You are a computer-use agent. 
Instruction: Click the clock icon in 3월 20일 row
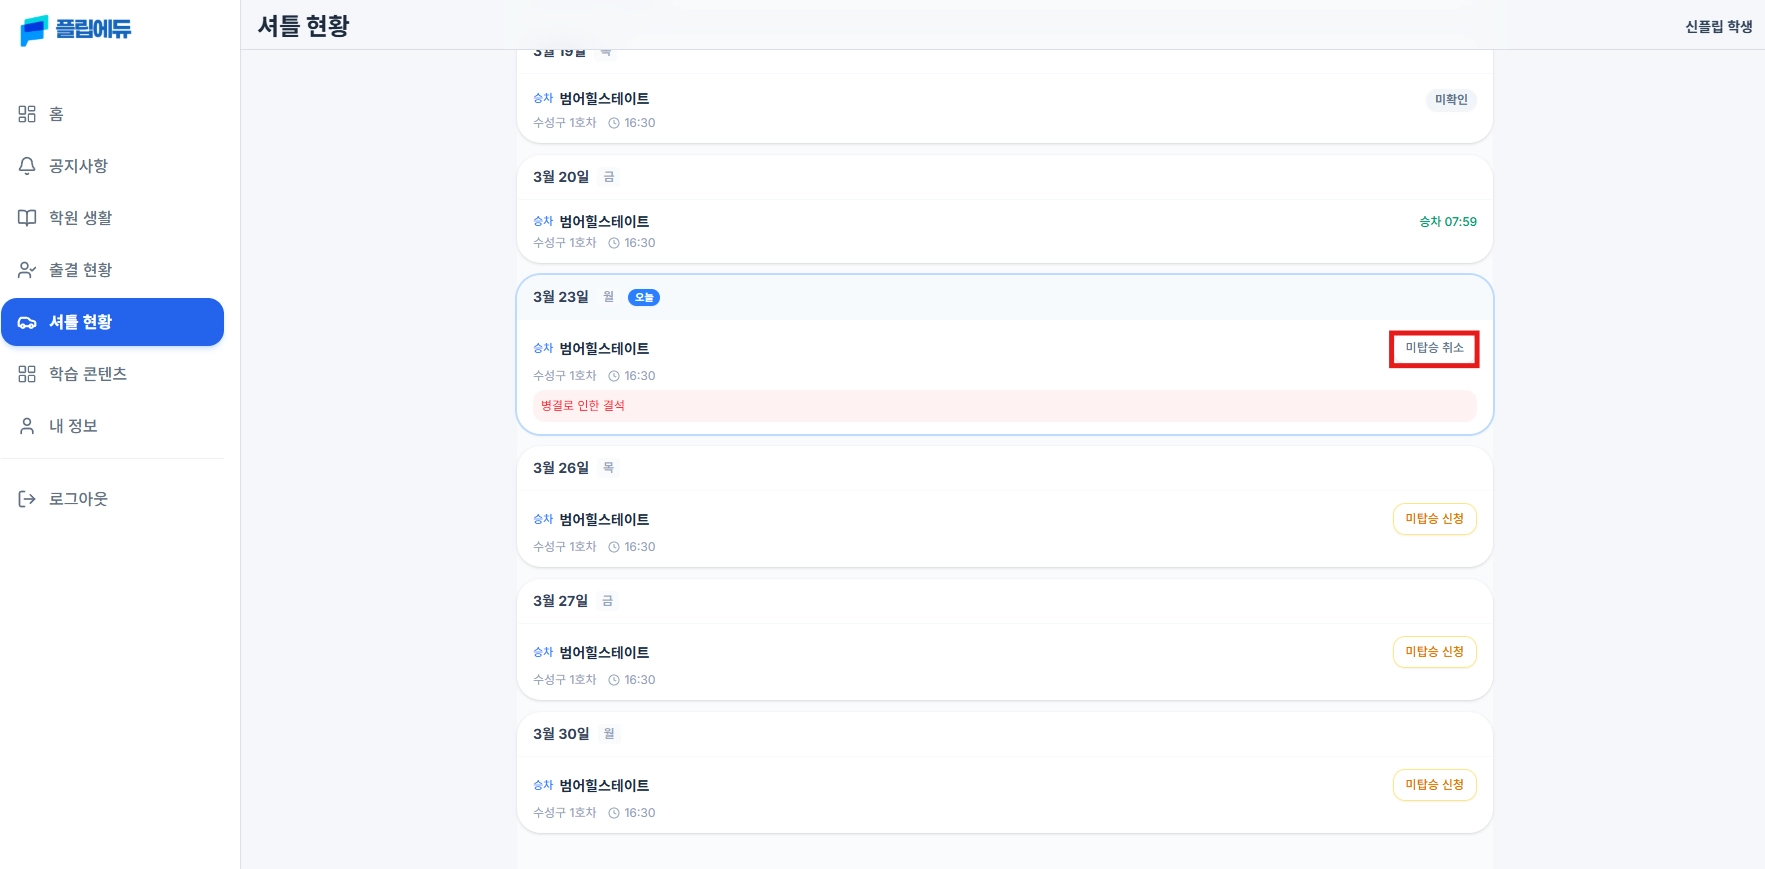pos(614,243)
